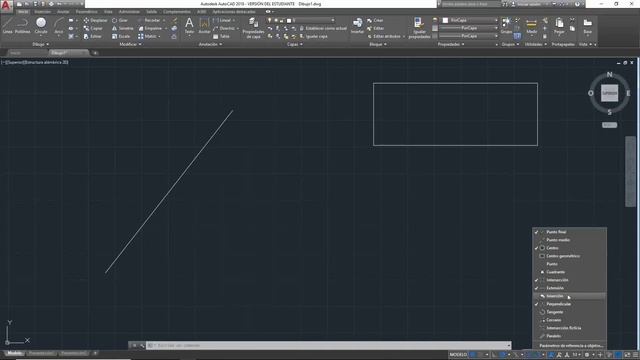Toggle Inserción object snap
The height and width of the screenshot is (360, 640).
click(x=569, y=296)
